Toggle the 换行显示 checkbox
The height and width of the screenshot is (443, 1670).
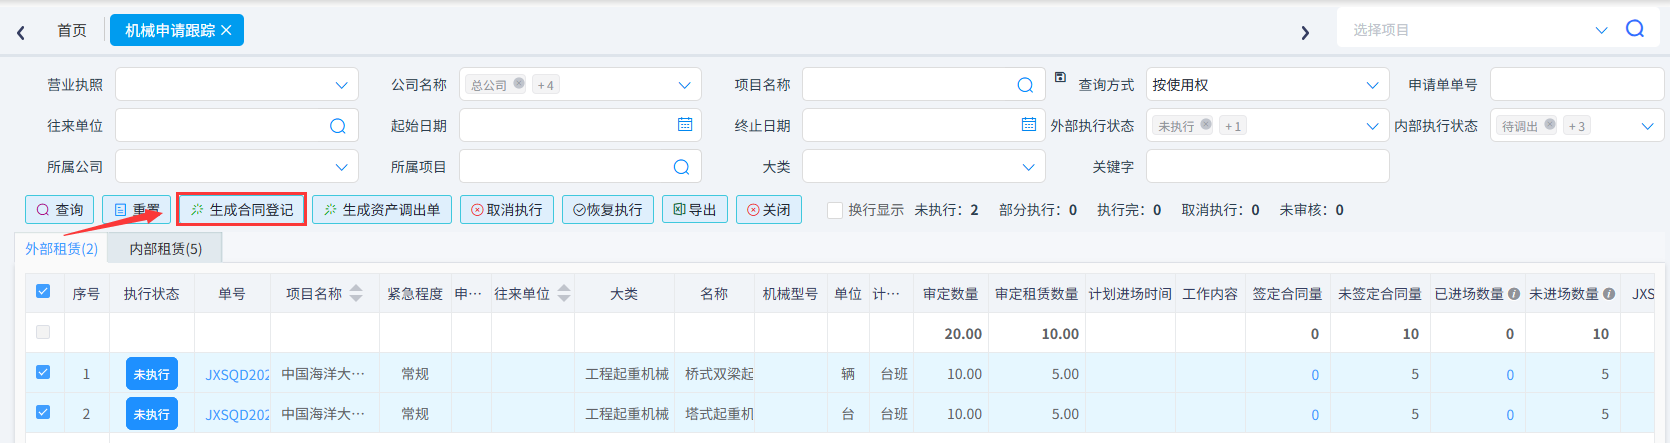pos(835,210)
